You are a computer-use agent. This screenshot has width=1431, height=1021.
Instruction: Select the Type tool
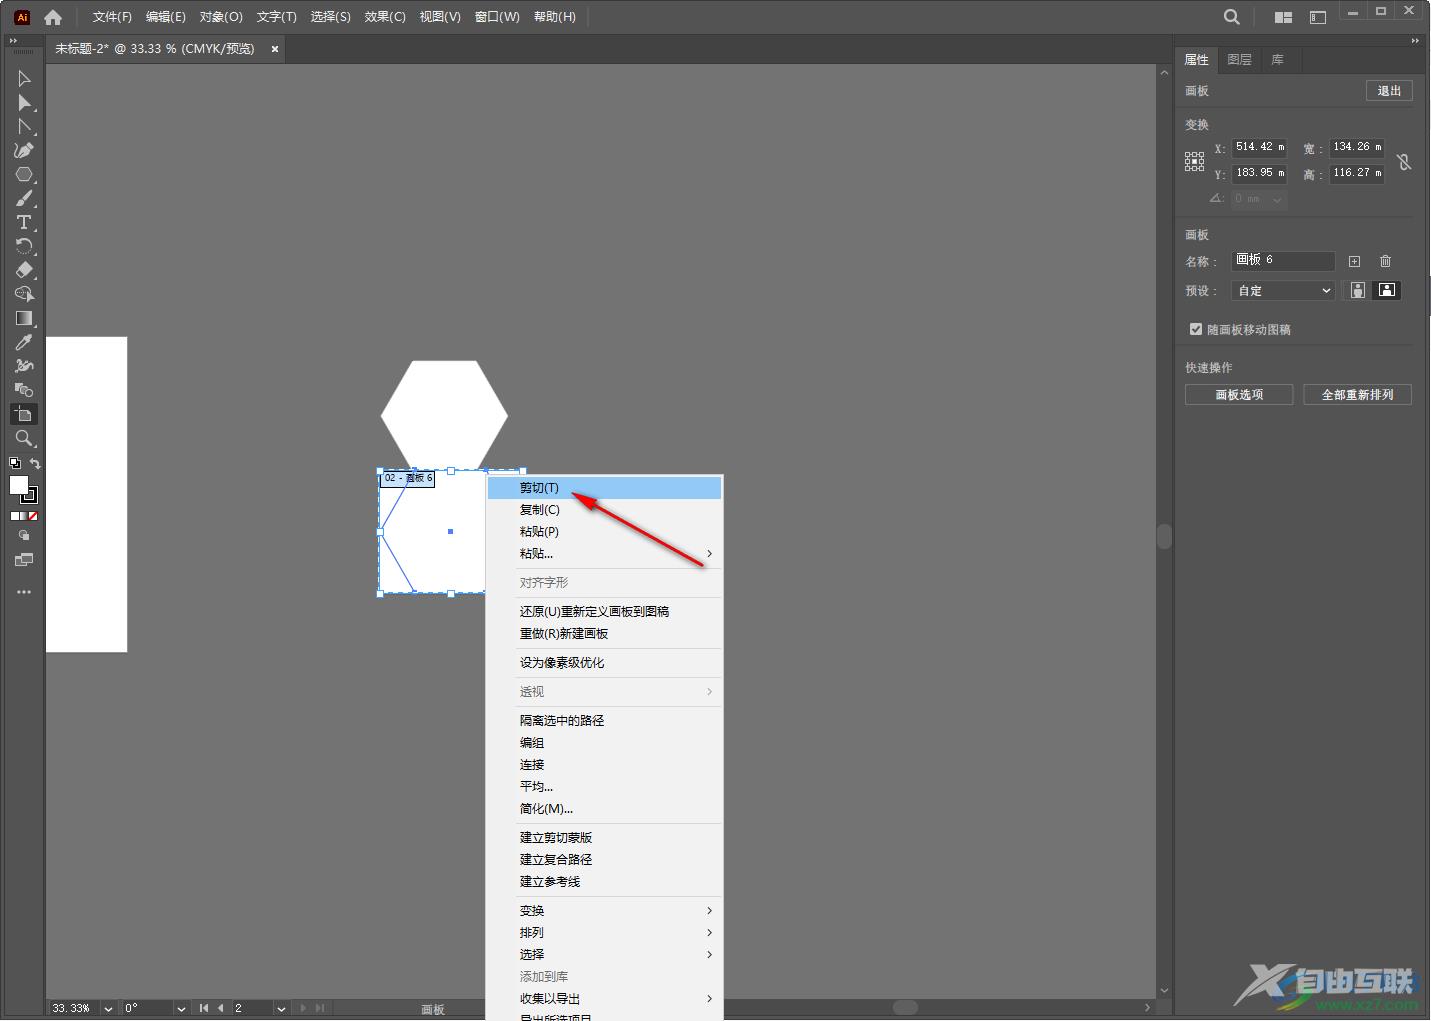point(24,223)
